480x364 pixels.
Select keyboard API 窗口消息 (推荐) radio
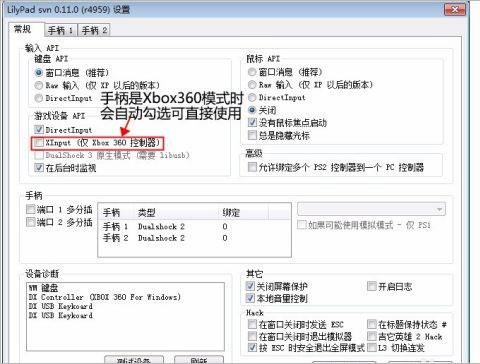39,72
